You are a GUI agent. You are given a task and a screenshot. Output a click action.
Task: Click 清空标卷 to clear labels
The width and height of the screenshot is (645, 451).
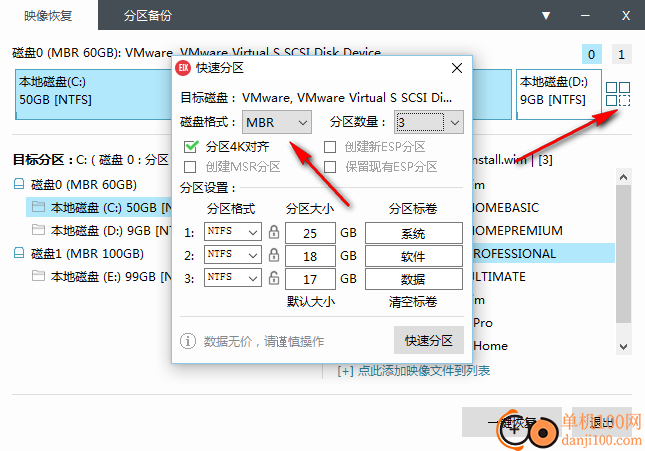click(x=413, y=302)
